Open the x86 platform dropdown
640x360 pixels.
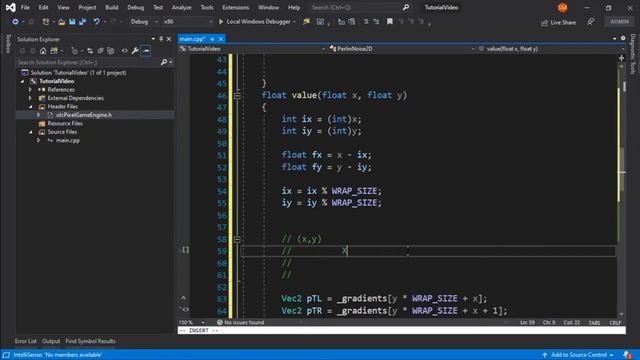(x=187, y=22)
